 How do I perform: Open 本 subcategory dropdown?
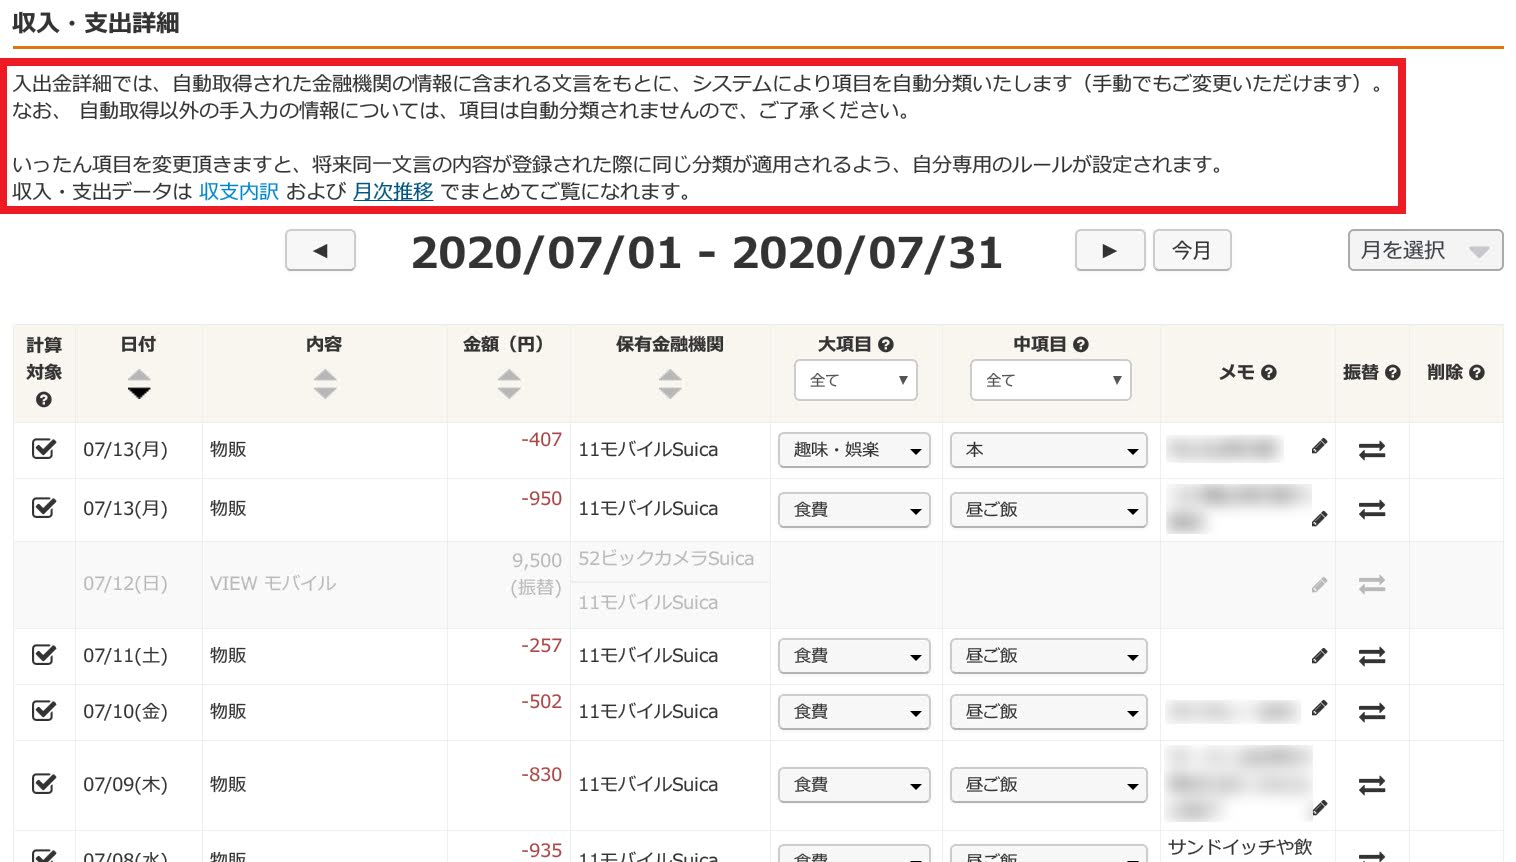pos(1048,450)
